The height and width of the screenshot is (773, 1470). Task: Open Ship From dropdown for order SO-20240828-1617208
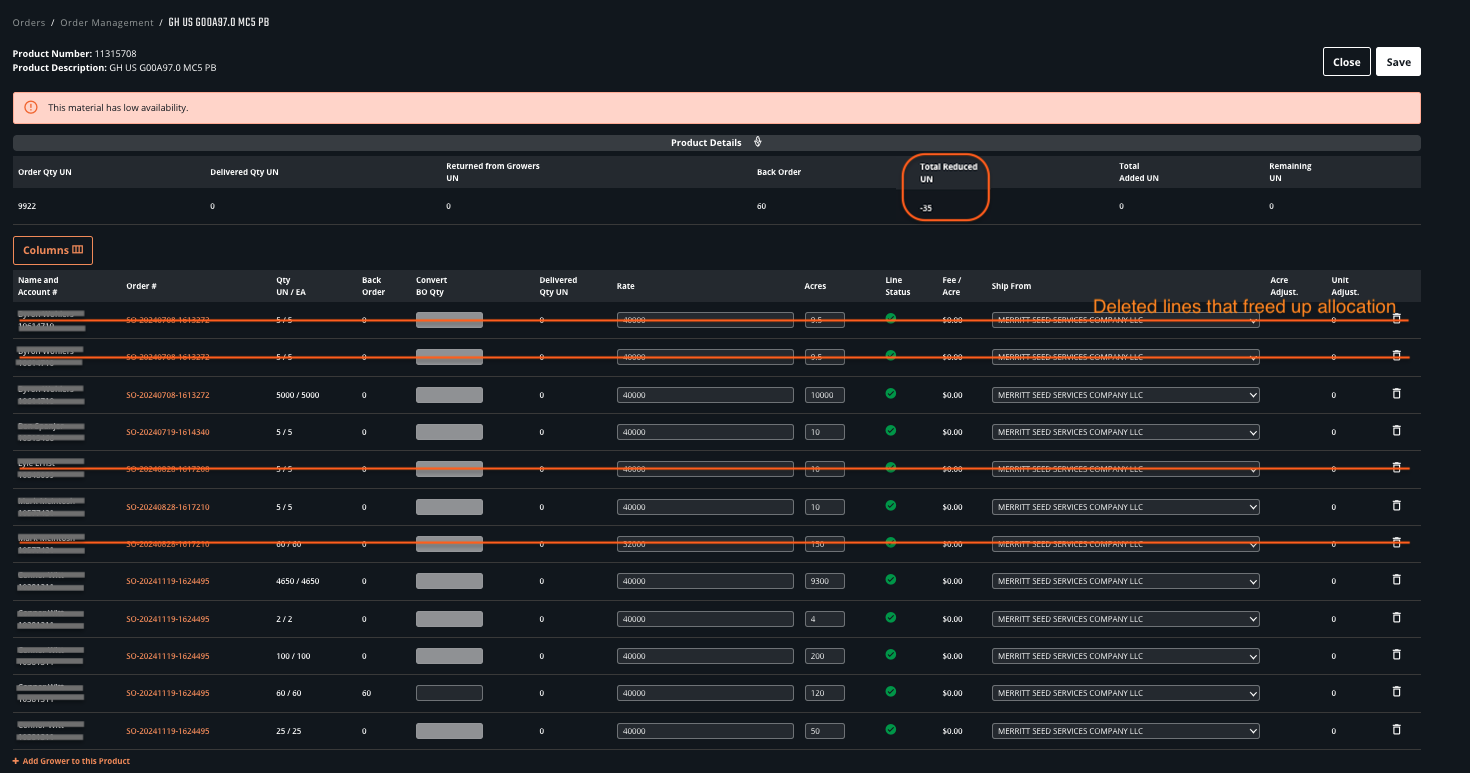click(1125, 469)
